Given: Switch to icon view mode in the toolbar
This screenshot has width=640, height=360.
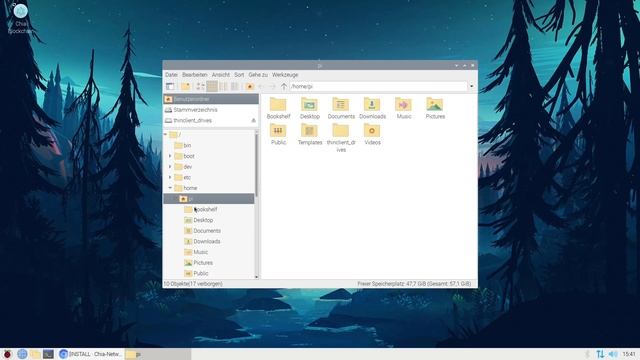Looking at the screenshot, I should (200, 86).
